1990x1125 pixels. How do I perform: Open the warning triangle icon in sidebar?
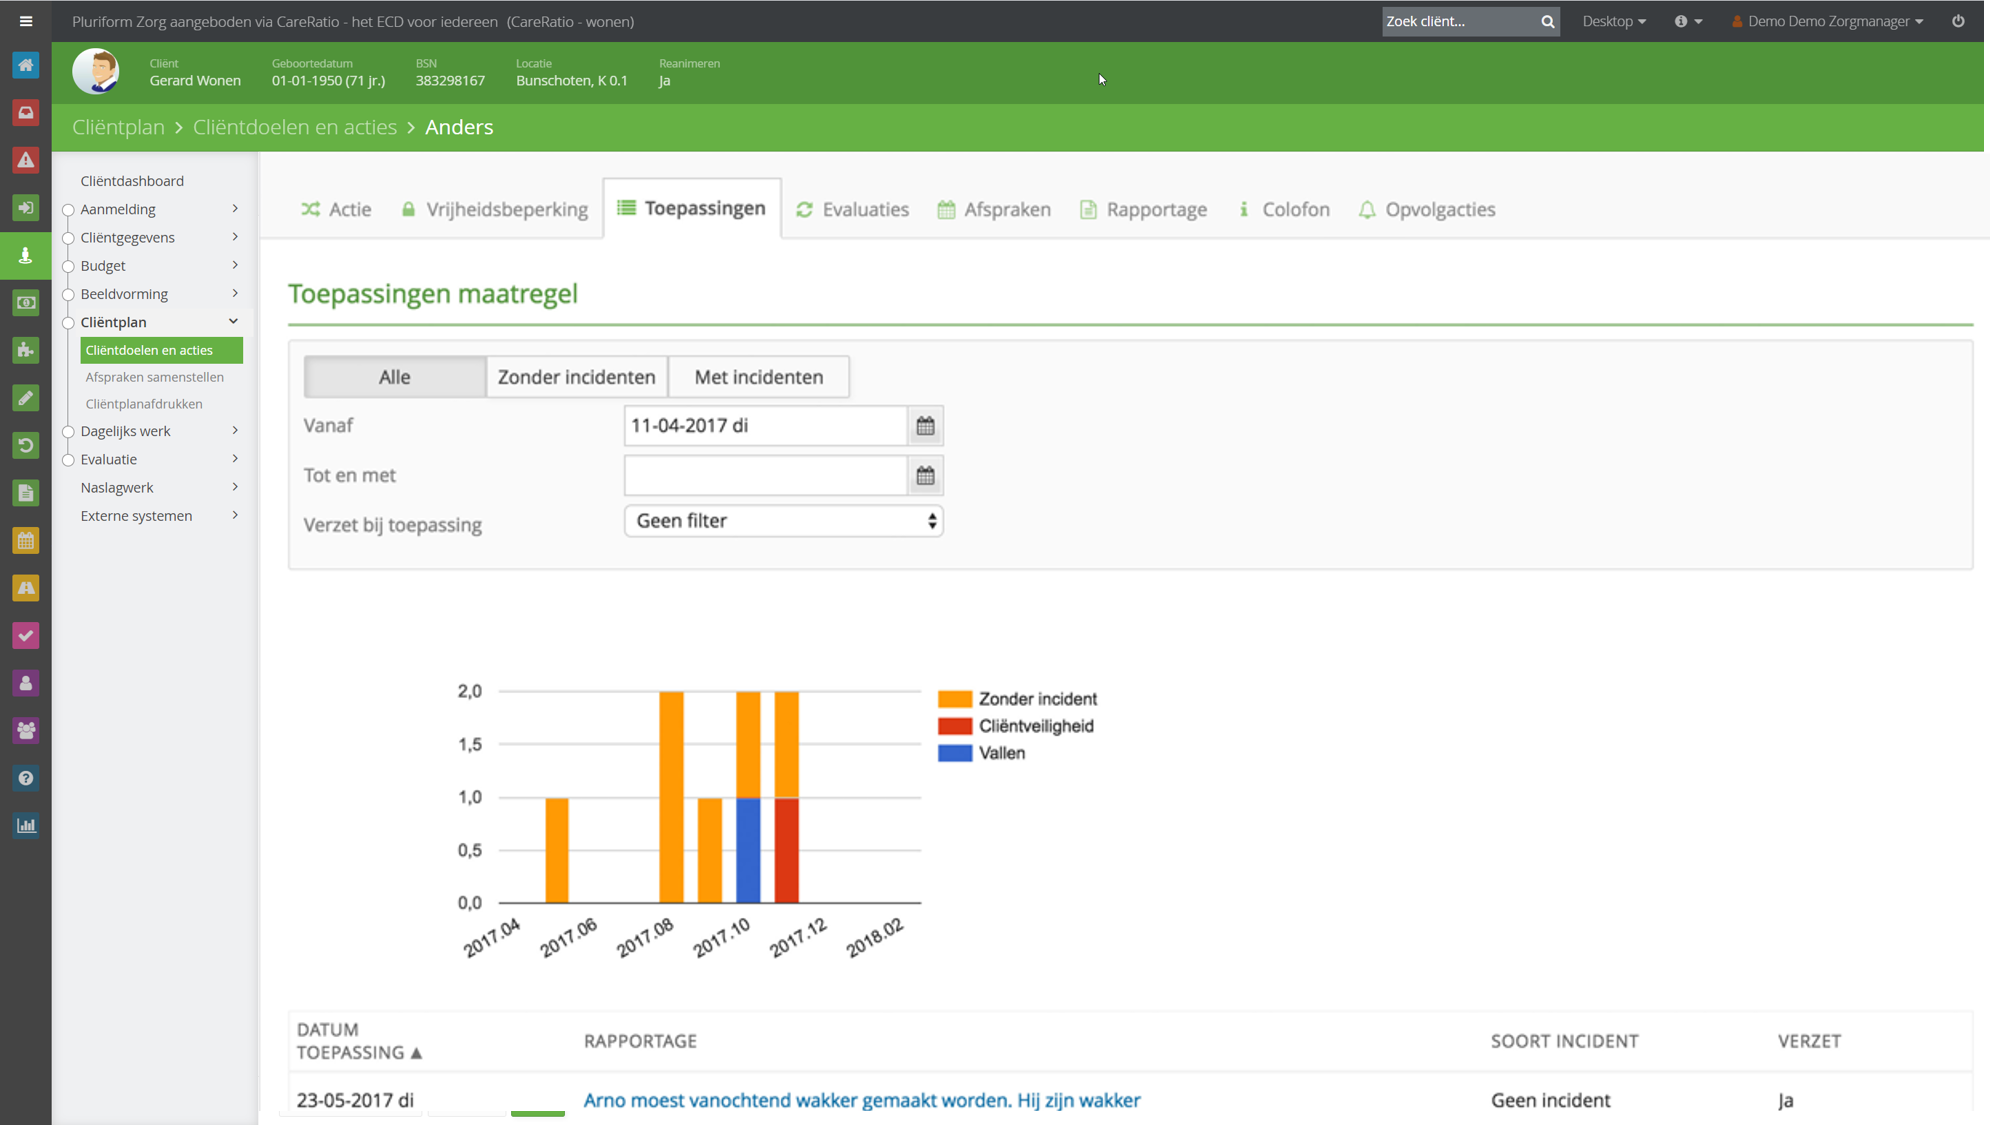tap(26, 160)
